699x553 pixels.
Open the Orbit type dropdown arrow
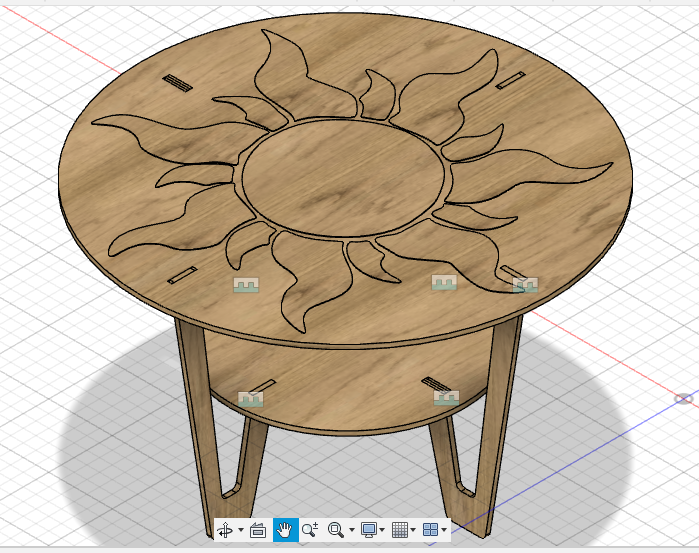click(241, 530)
